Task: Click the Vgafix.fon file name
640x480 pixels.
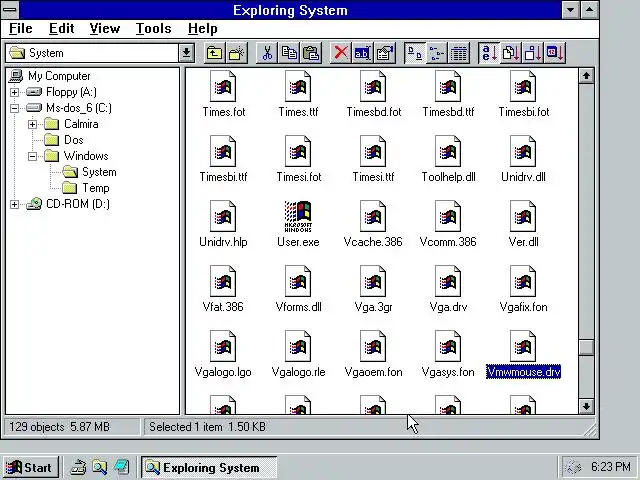Action: (523, 307)
